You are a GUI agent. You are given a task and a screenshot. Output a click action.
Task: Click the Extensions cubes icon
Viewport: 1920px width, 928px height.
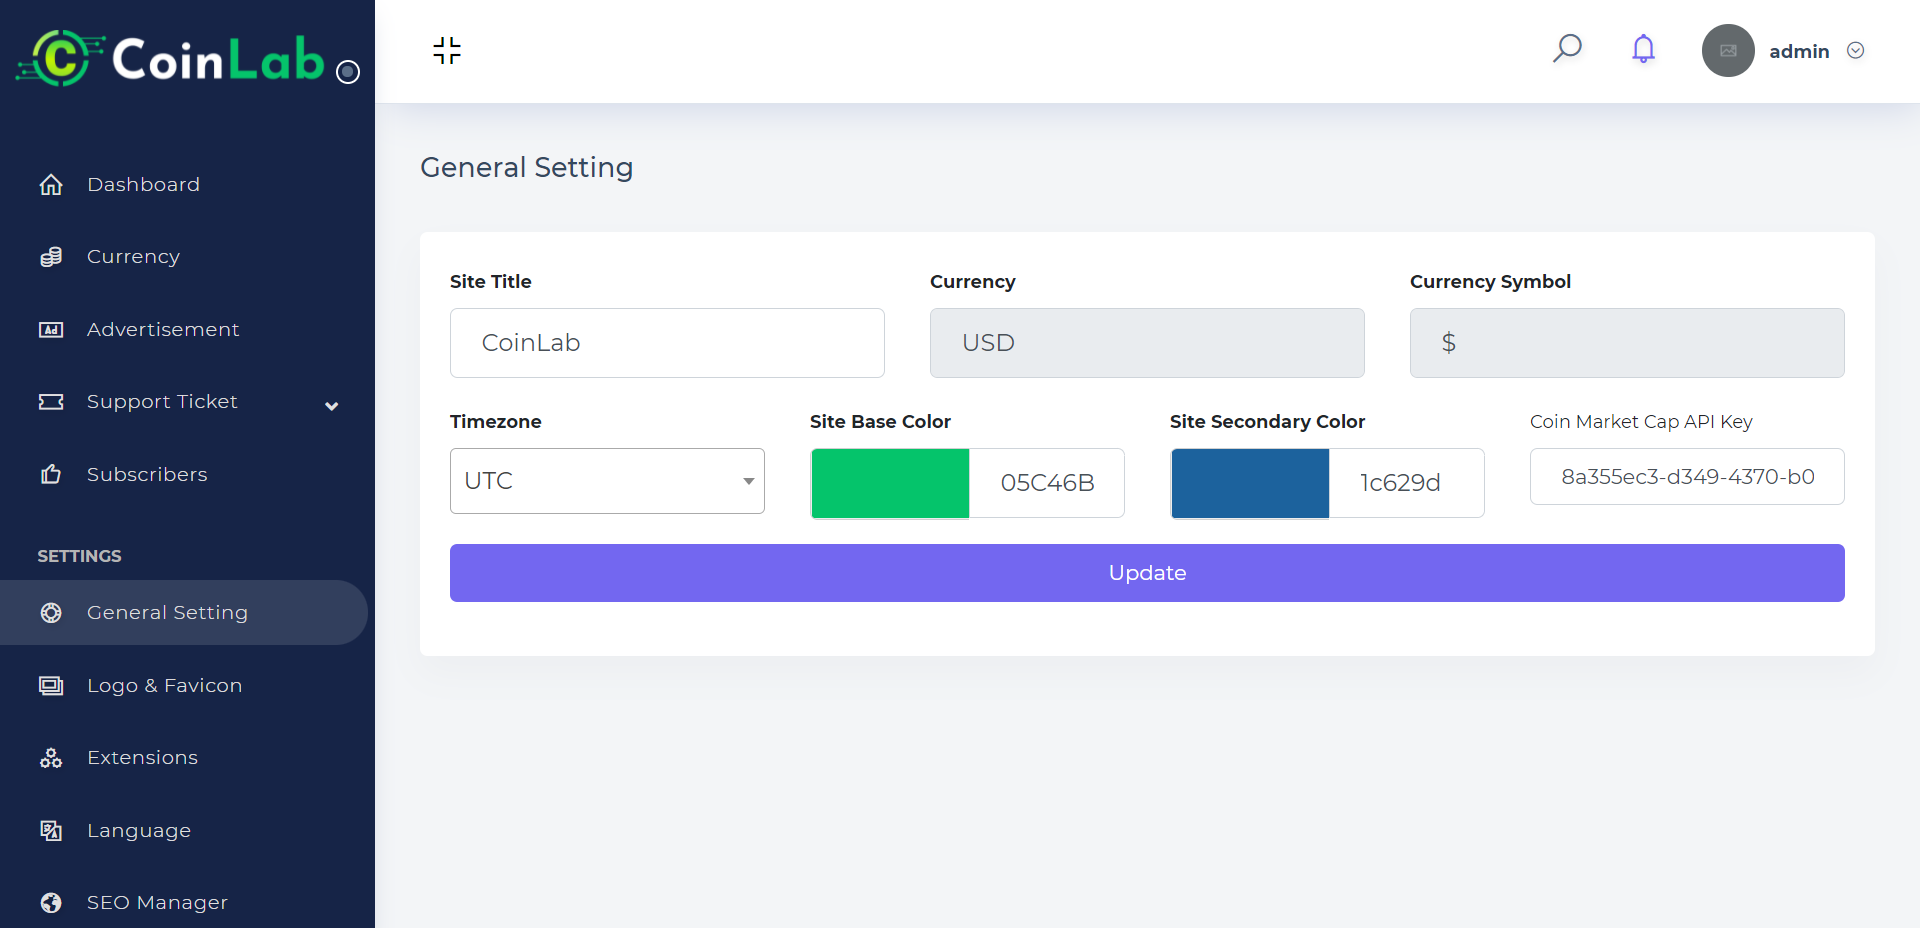51,758
